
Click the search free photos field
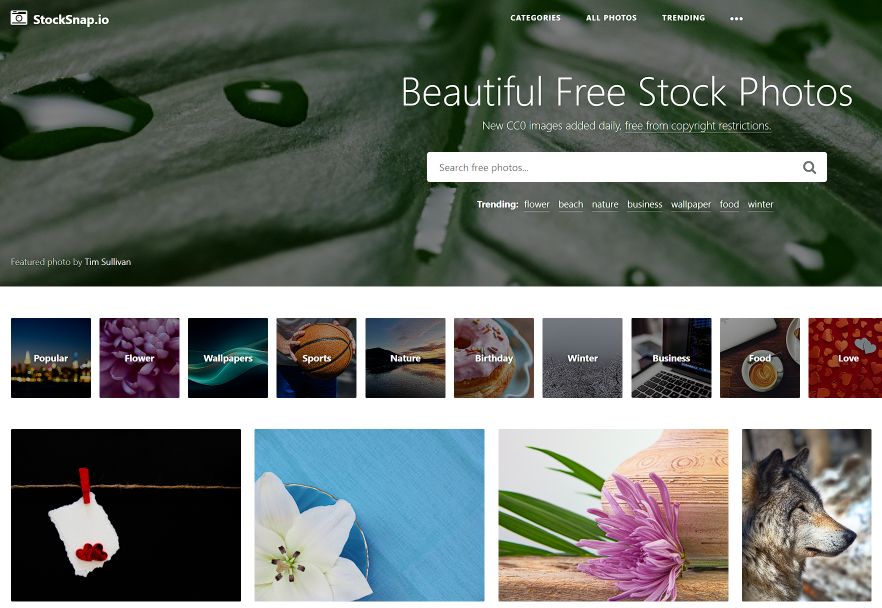tap(627, 167)
